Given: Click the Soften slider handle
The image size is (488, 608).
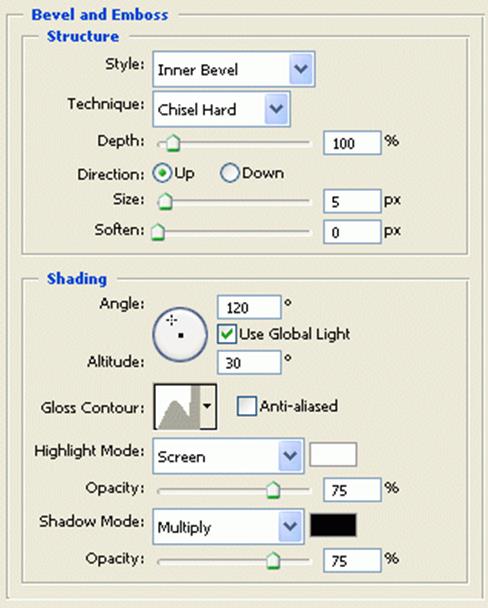Looking at the screenshot, I should point(158,232).
